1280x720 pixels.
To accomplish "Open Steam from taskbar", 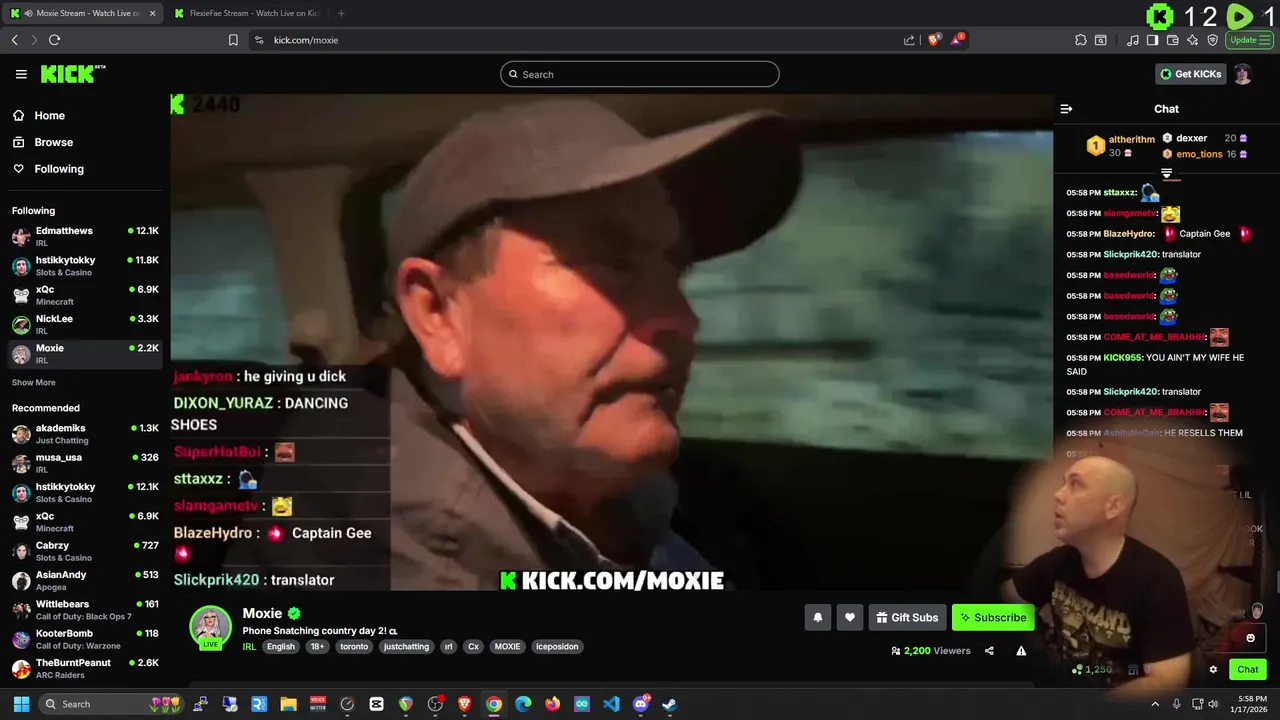I will coord(669,704).
